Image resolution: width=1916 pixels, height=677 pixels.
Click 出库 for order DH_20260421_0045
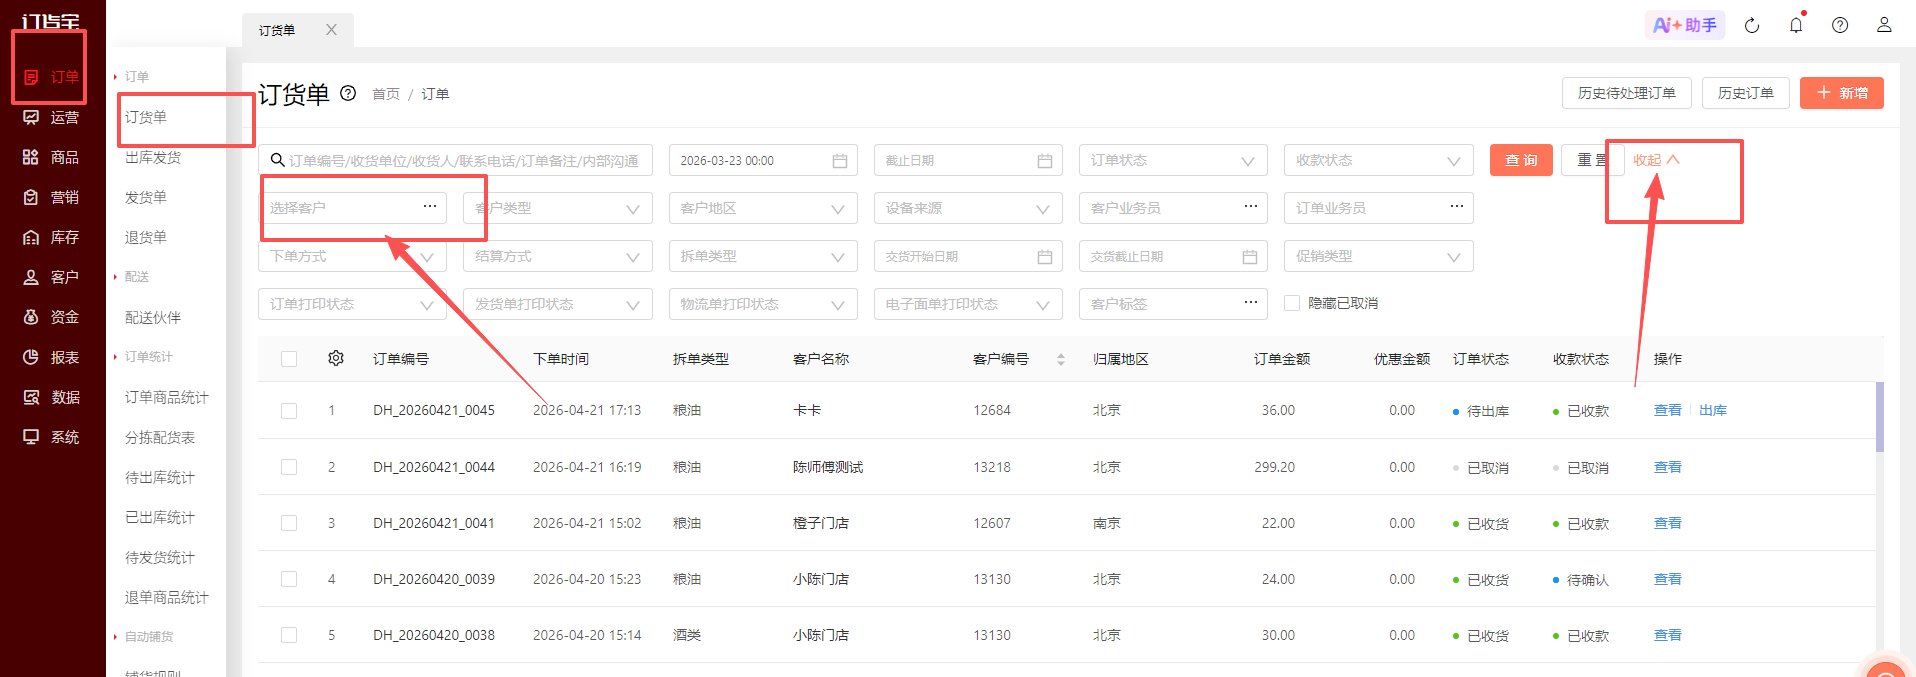[x=1713, y=410]
